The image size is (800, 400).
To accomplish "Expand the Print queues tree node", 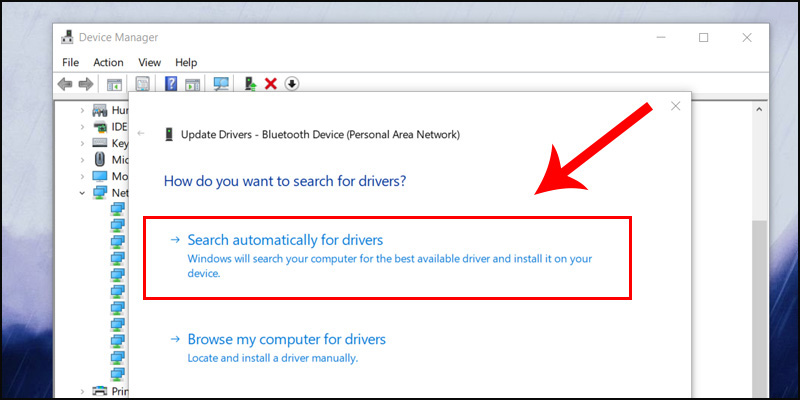I will point(82,391).
